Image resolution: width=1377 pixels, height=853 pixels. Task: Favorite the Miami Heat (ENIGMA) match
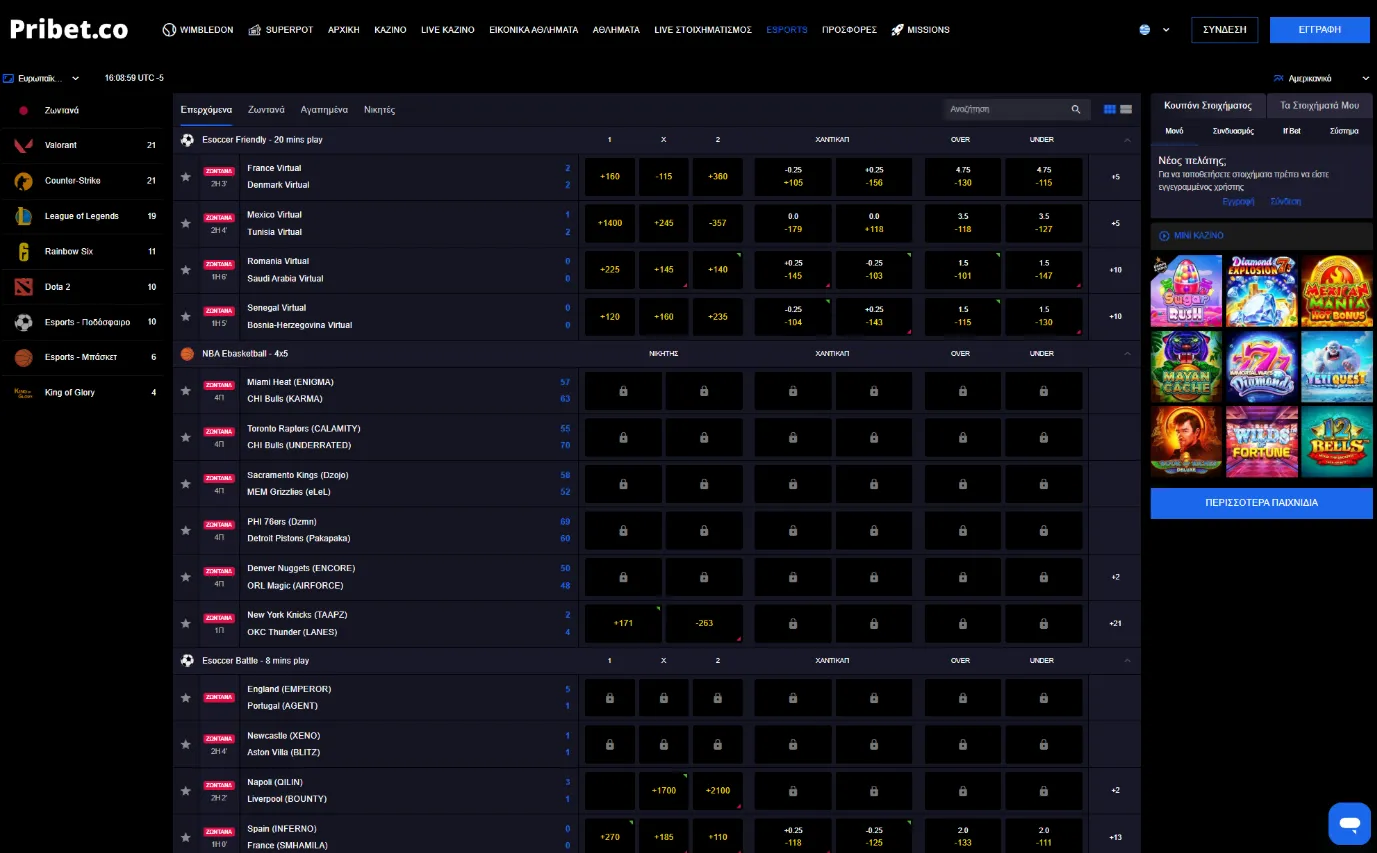click(x=185, y=391)
